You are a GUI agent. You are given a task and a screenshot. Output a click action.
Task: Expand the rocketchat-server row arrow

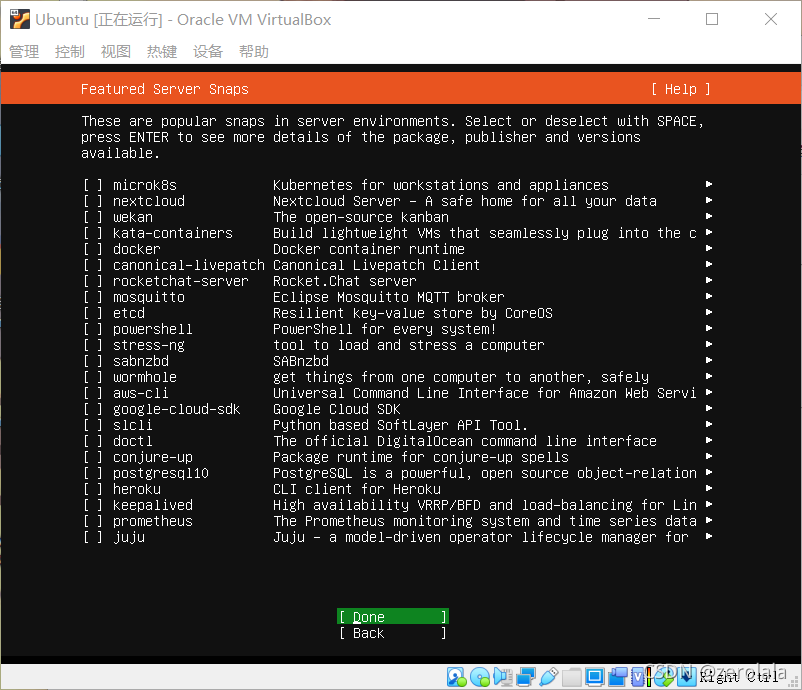pyautogui.click(x=709, y=280)
